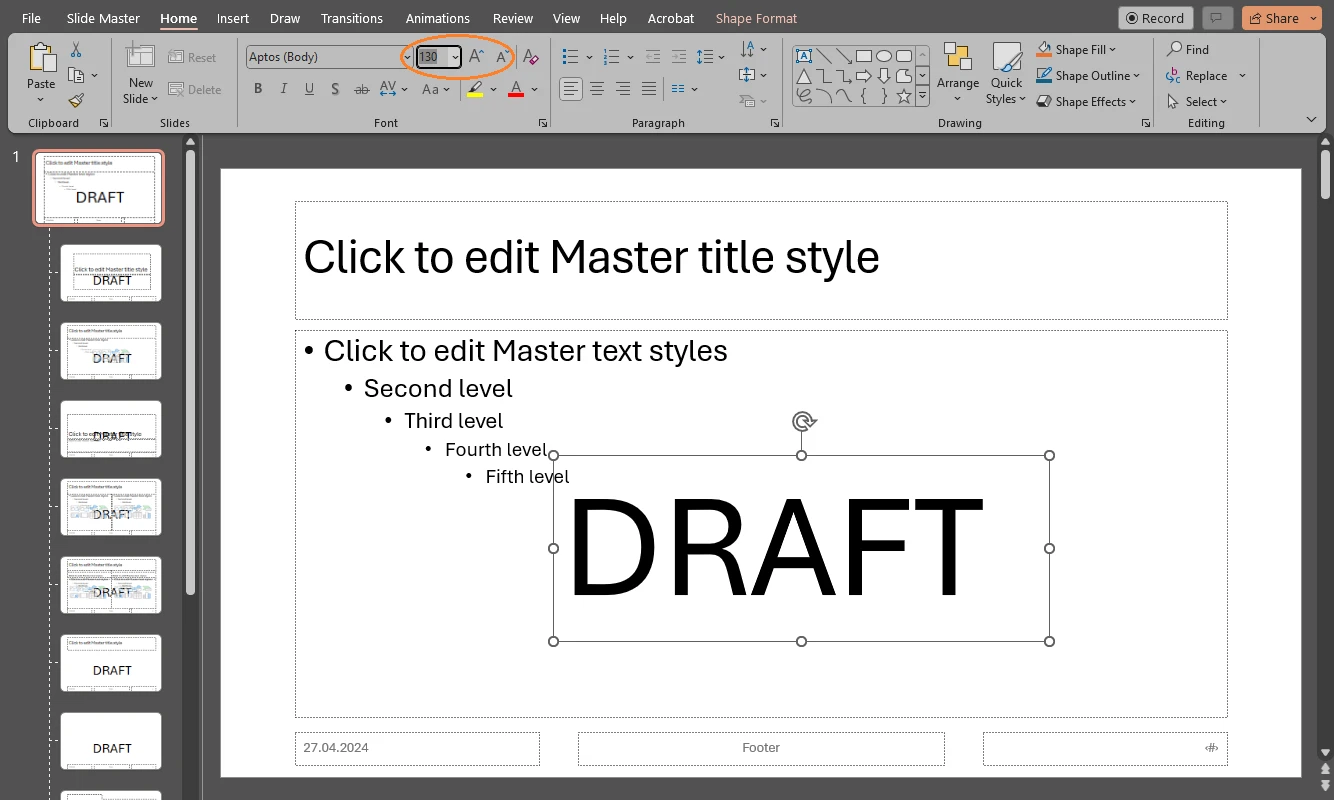Open the Font Color red swatch
This screenshot has height=800, width=1334.
tap(516, 89)
